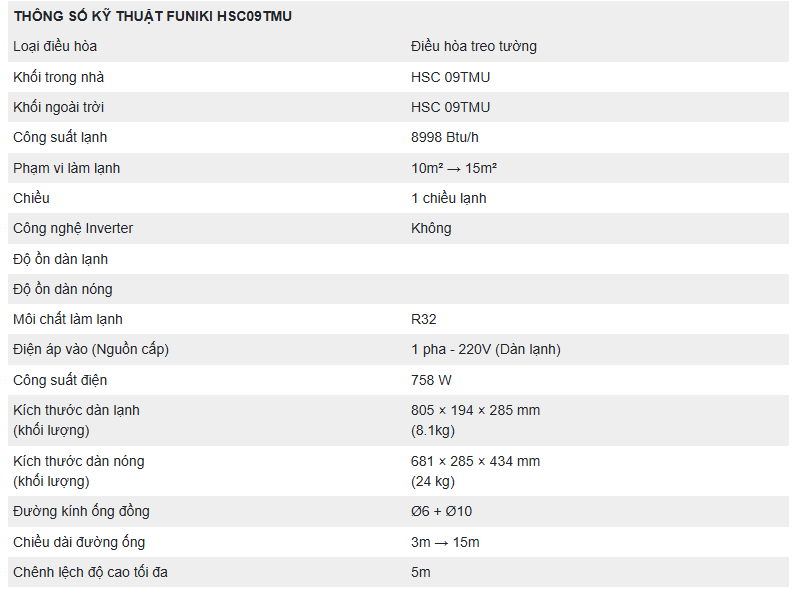Image resolution: width=793 pixels, height=595 pixels.
Task: Click the 'Kích thước dàn nóng' label
Action: (78, 461)
